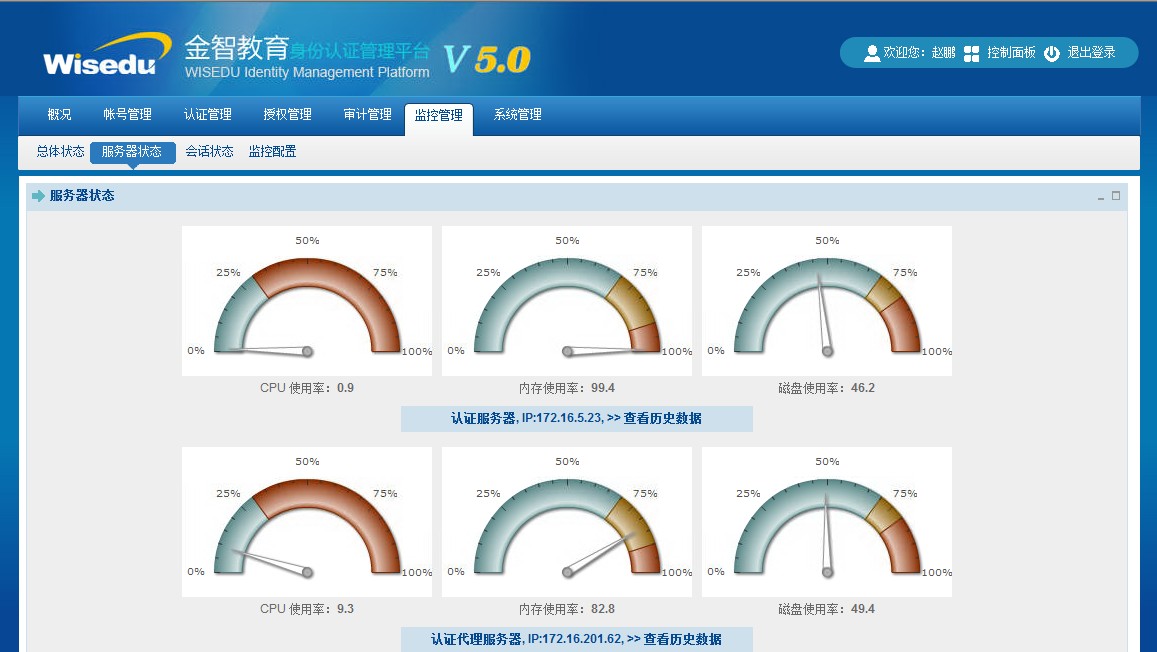Switch to 帐号管理 tab

click(x=127, y=115)
